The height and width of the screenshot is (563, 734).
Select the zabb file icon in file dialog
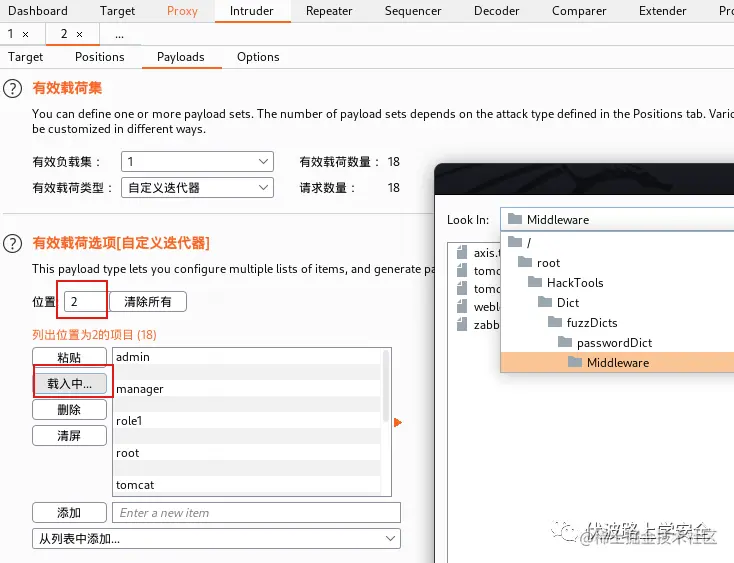[462, 325]
